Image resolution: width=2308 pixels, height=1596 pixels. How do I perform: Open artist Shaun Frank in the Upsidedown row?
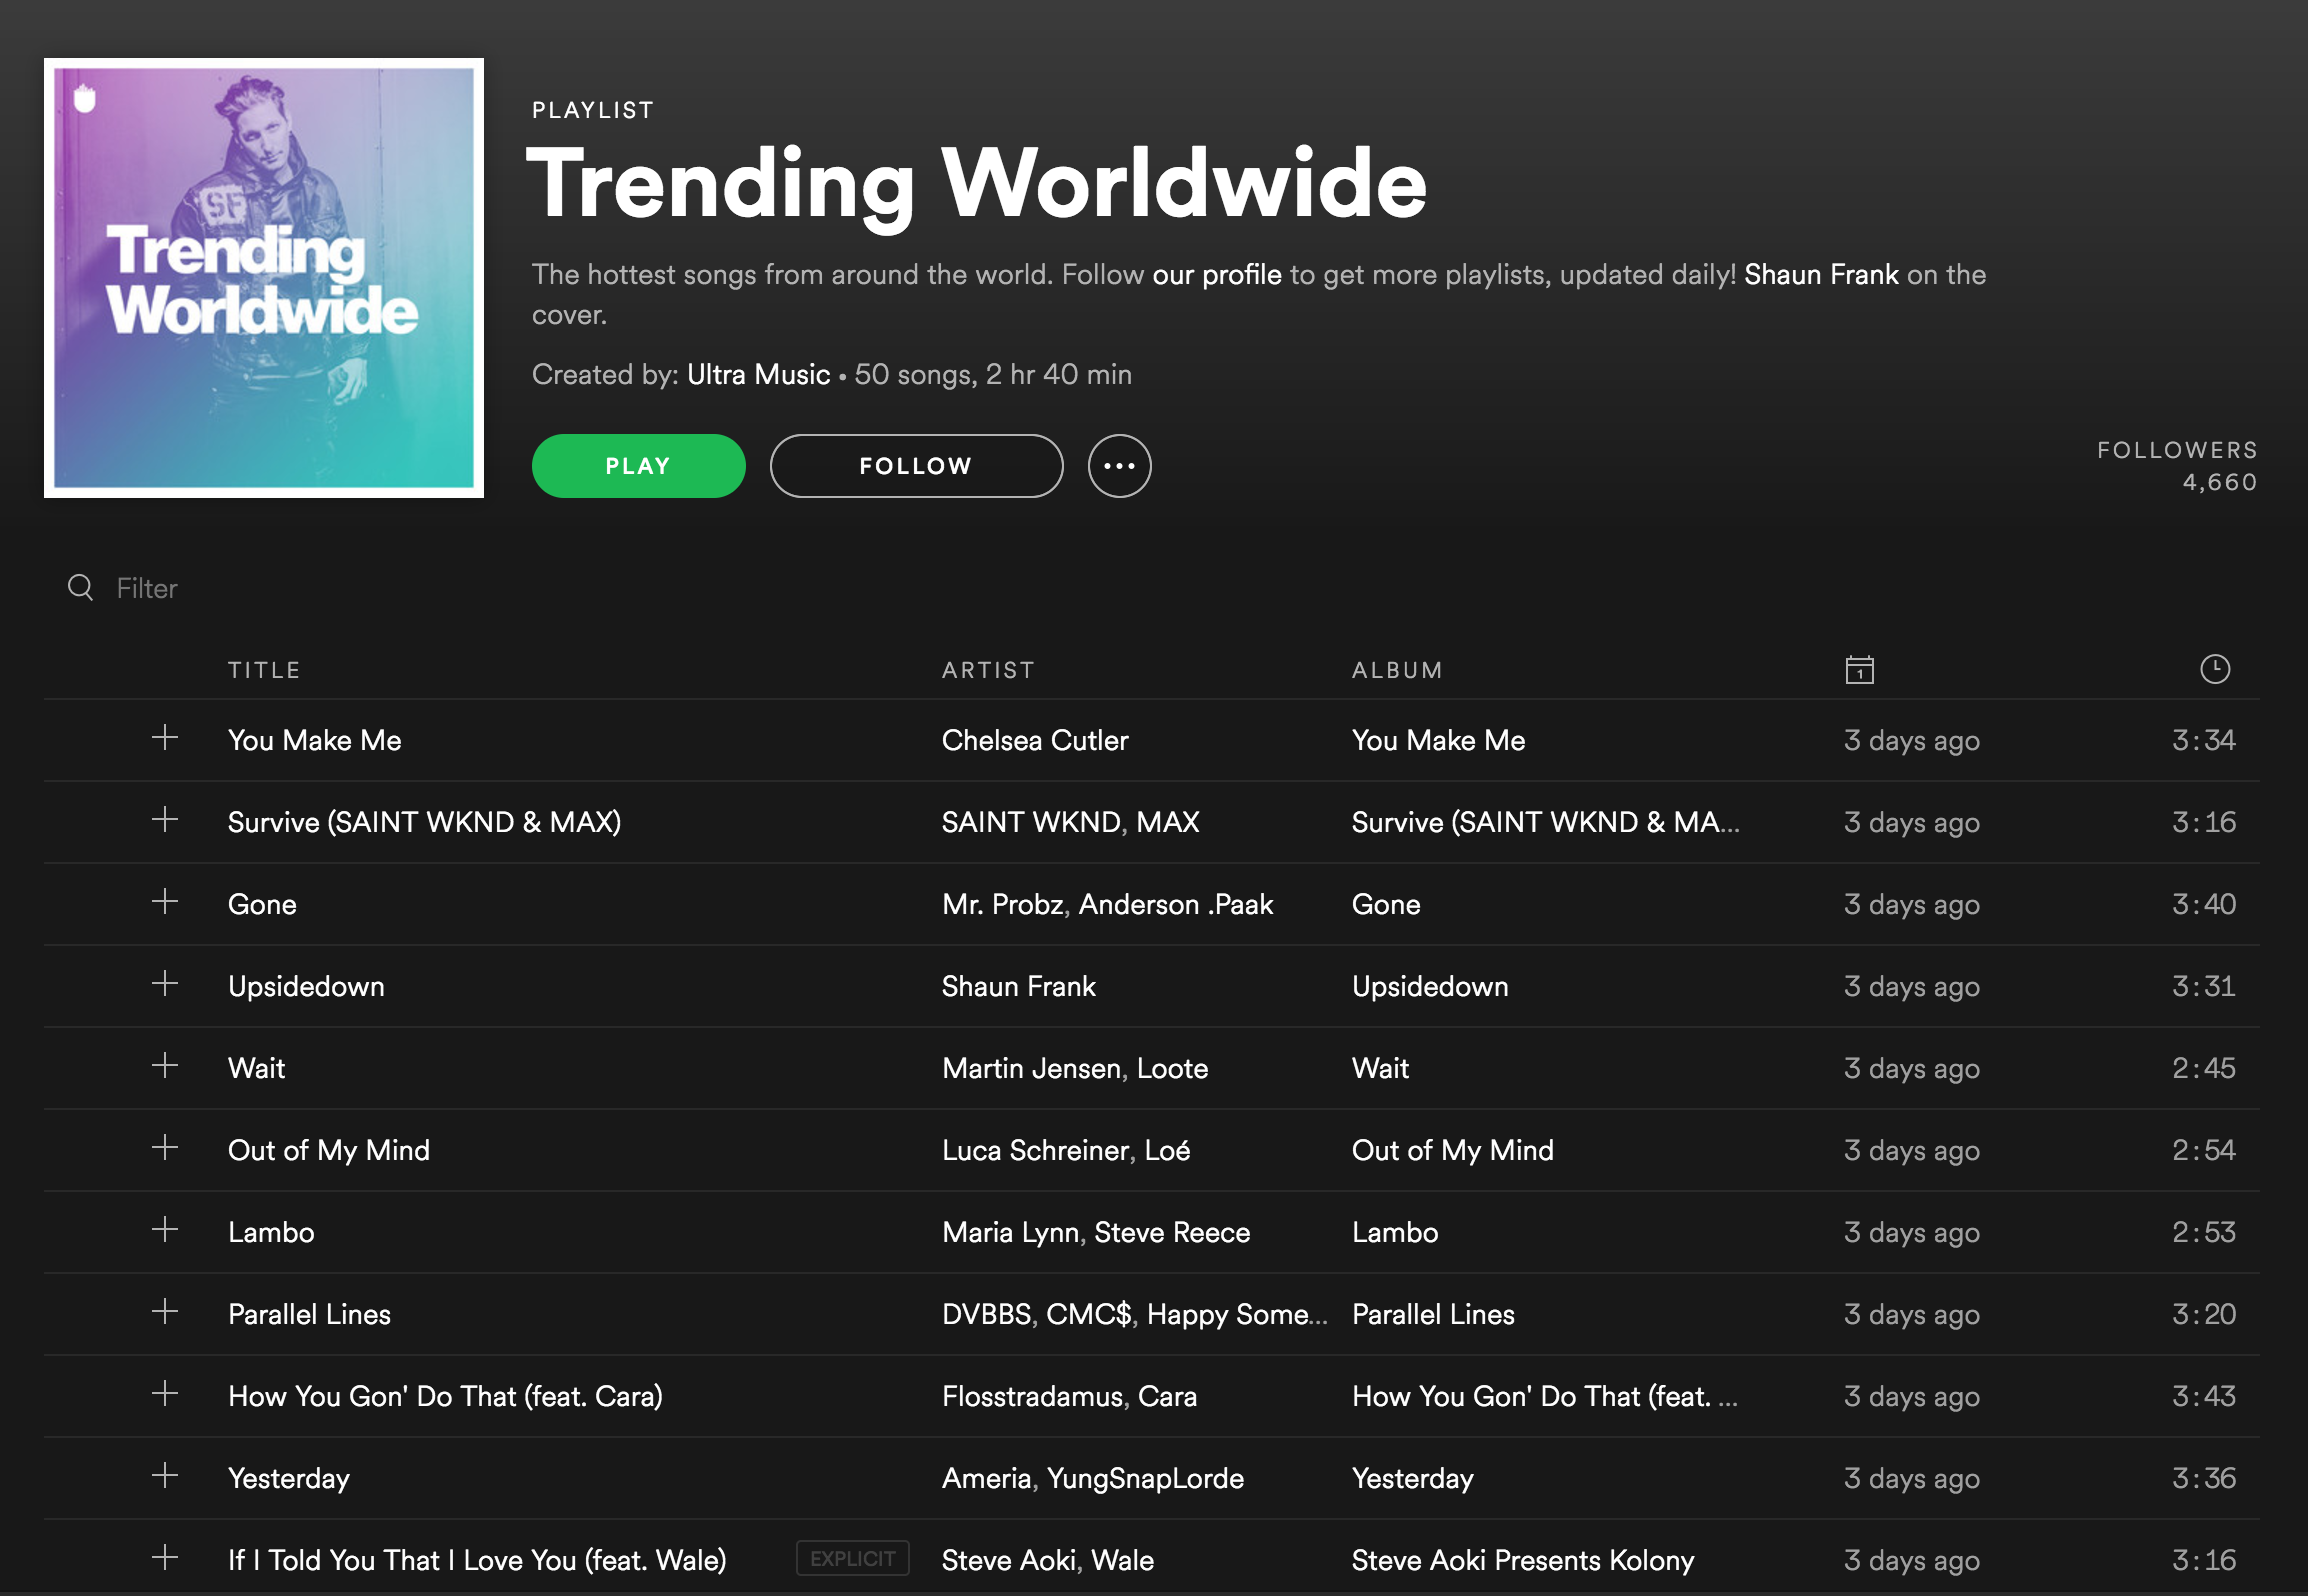[x=1019, y=987]
